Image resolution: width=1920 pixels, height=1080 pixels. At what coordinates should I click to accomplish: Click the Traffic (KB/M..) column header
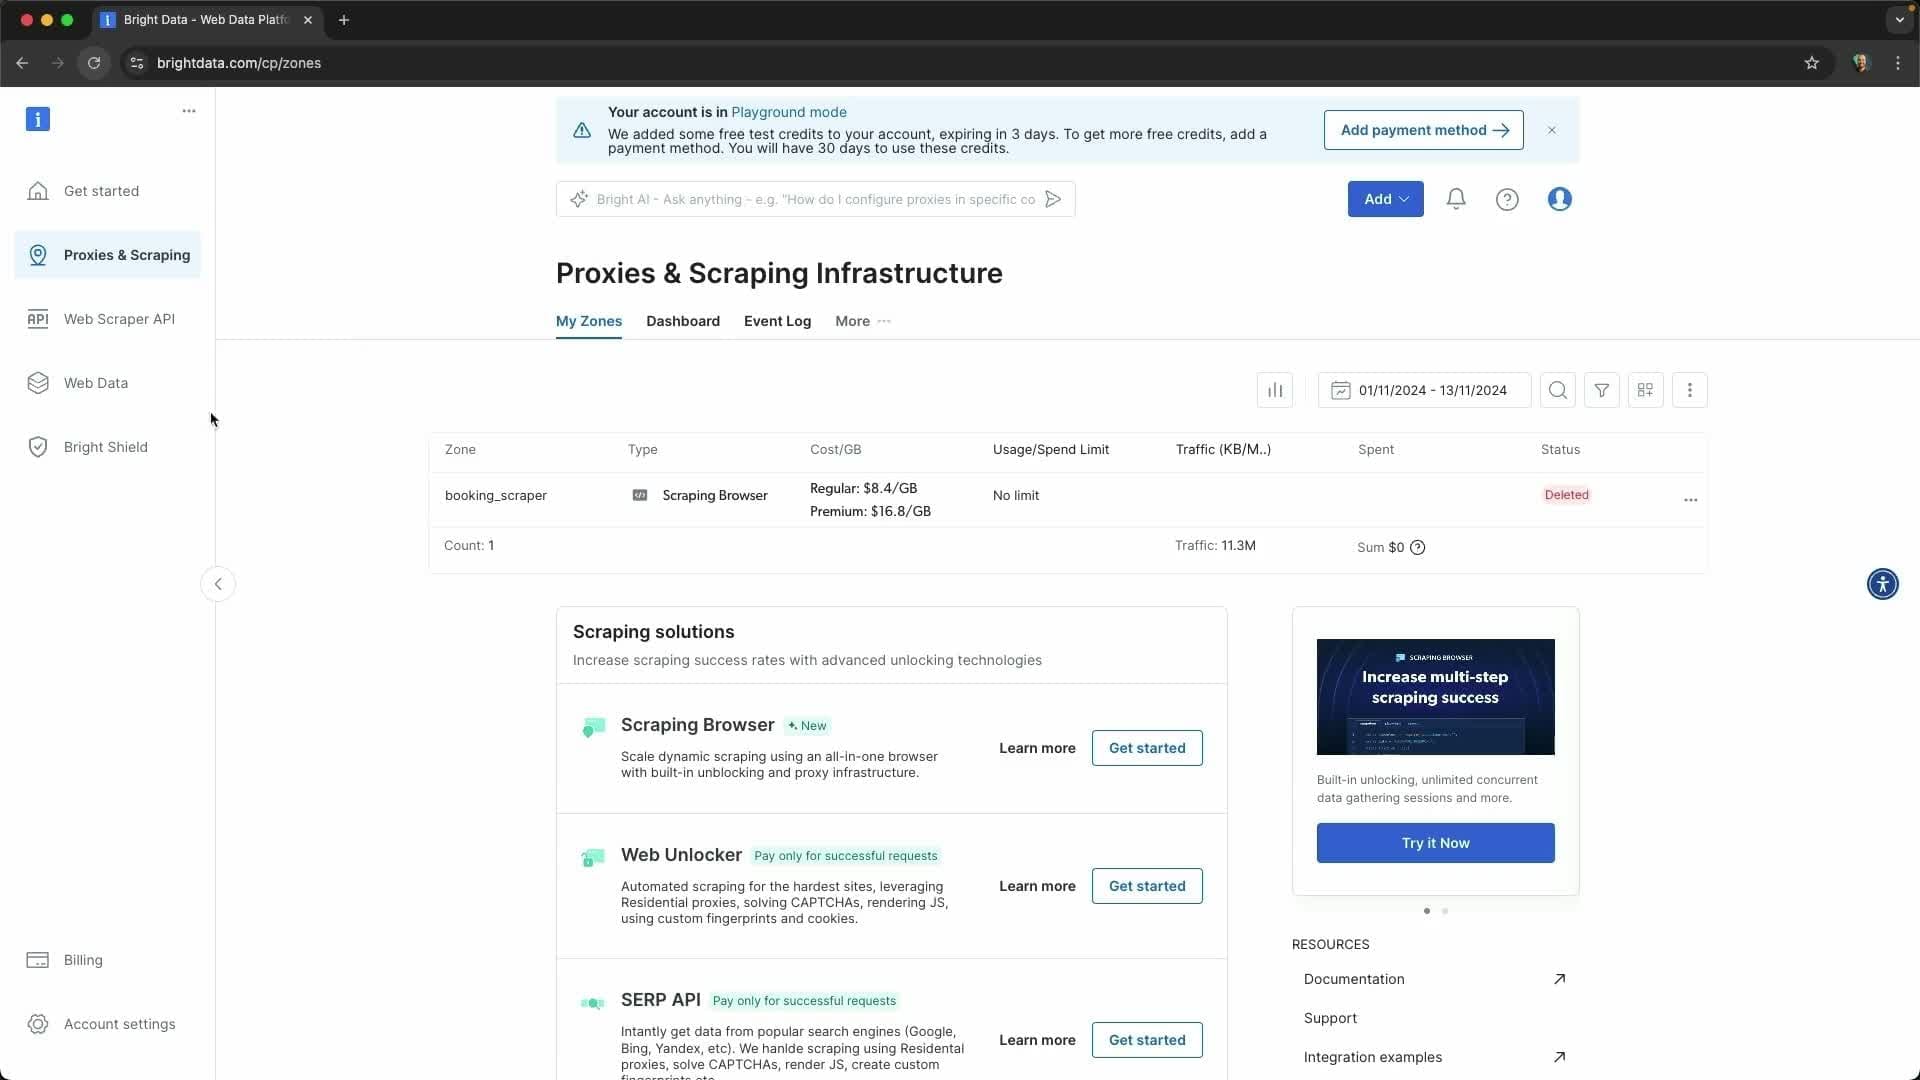pos(1223,450)
